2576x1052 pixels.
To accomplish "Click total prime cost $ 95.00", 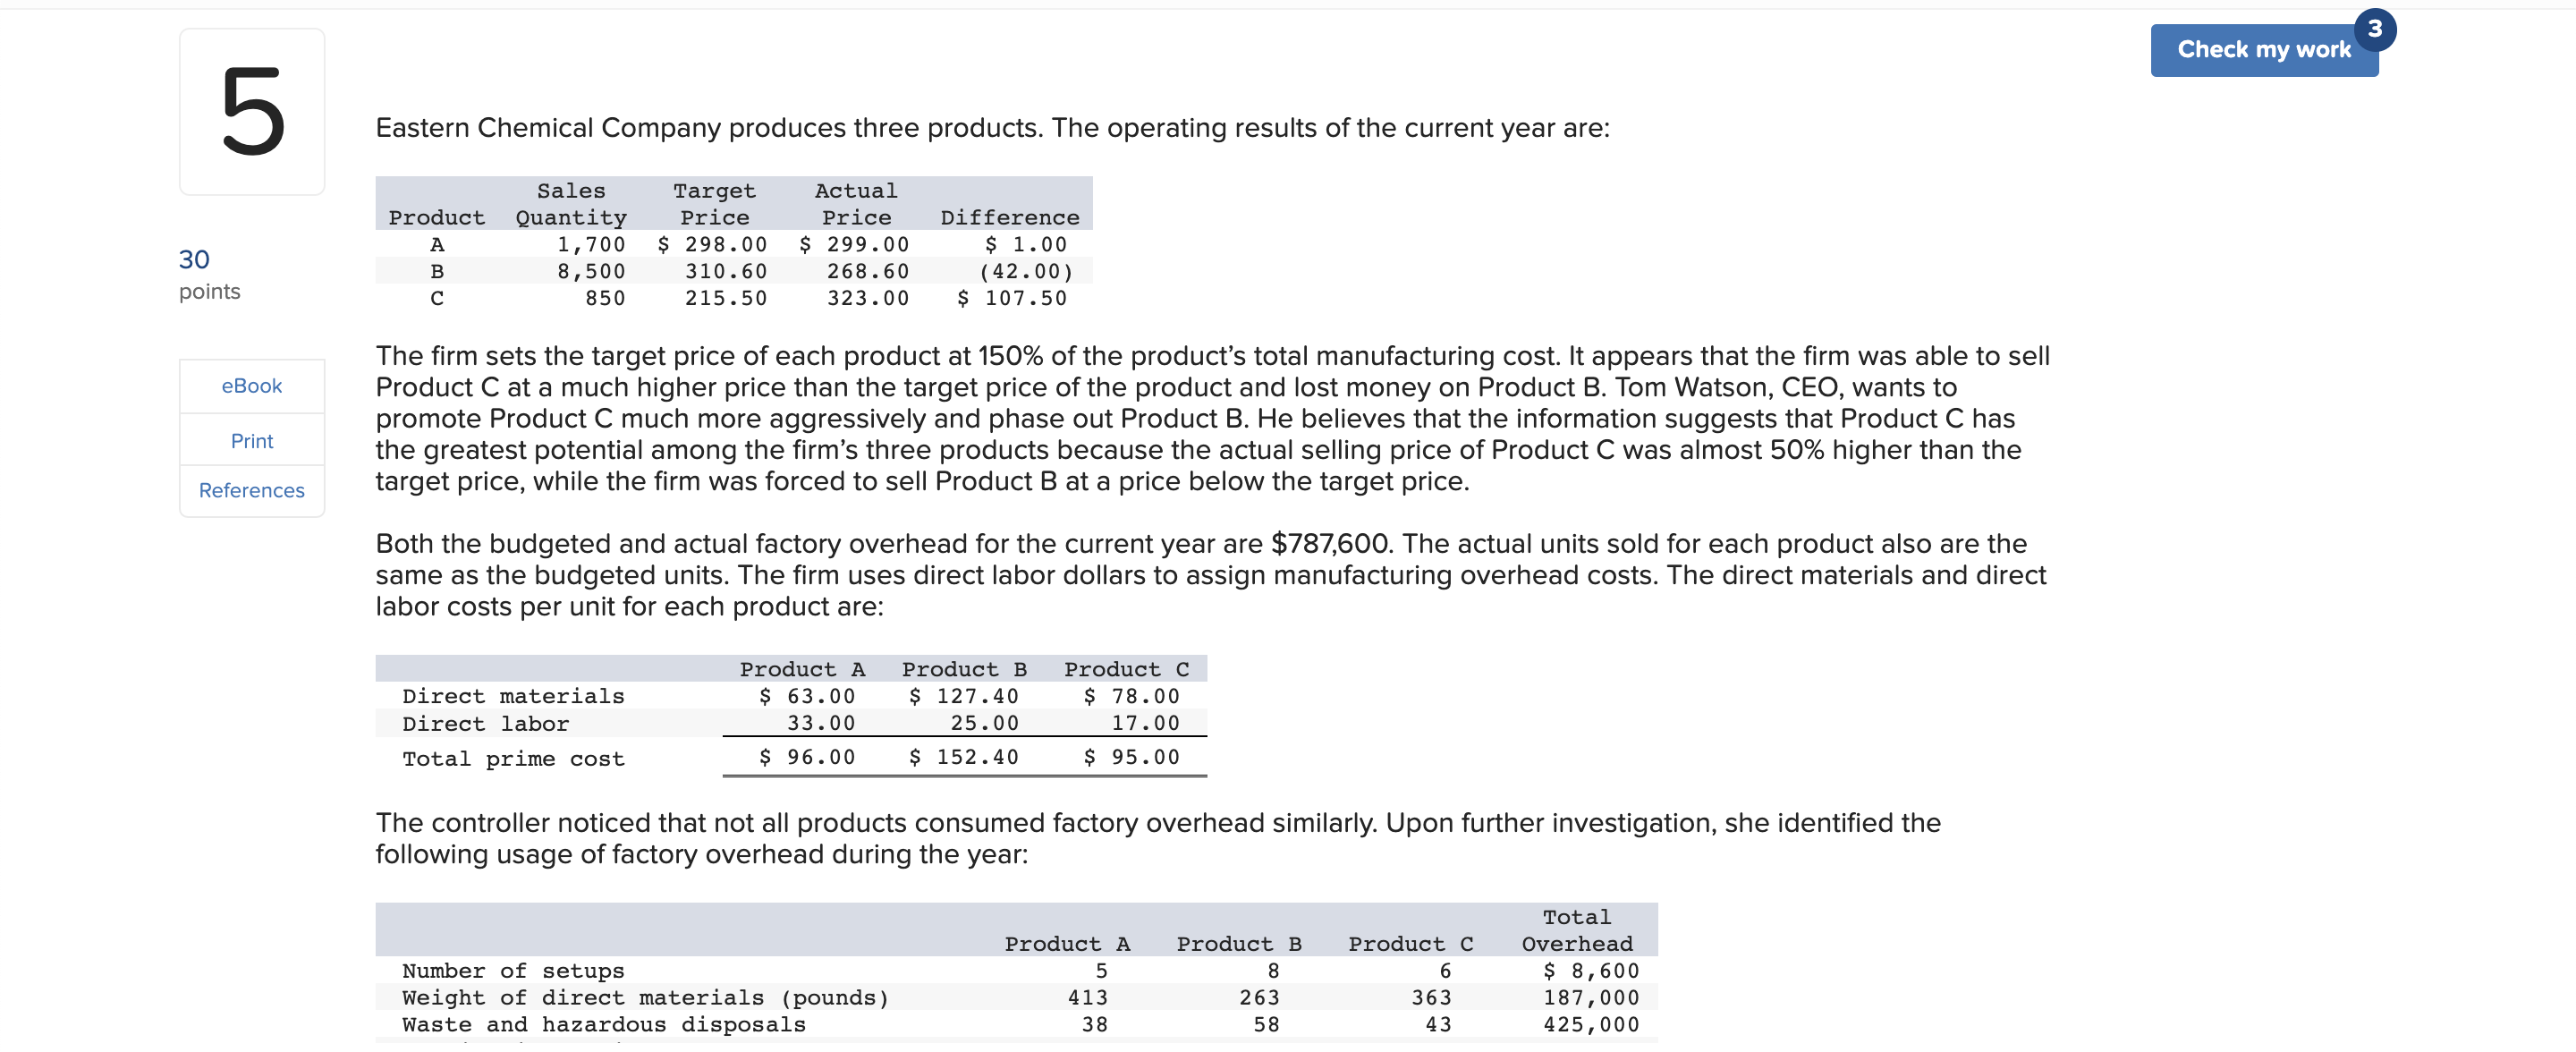I will coord(1132,758).
